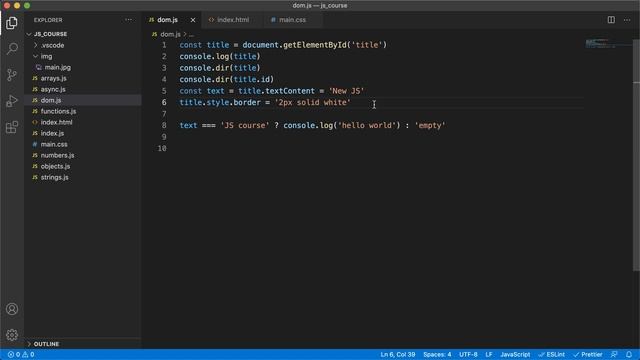Close the dom.js tab

point(193,20)
